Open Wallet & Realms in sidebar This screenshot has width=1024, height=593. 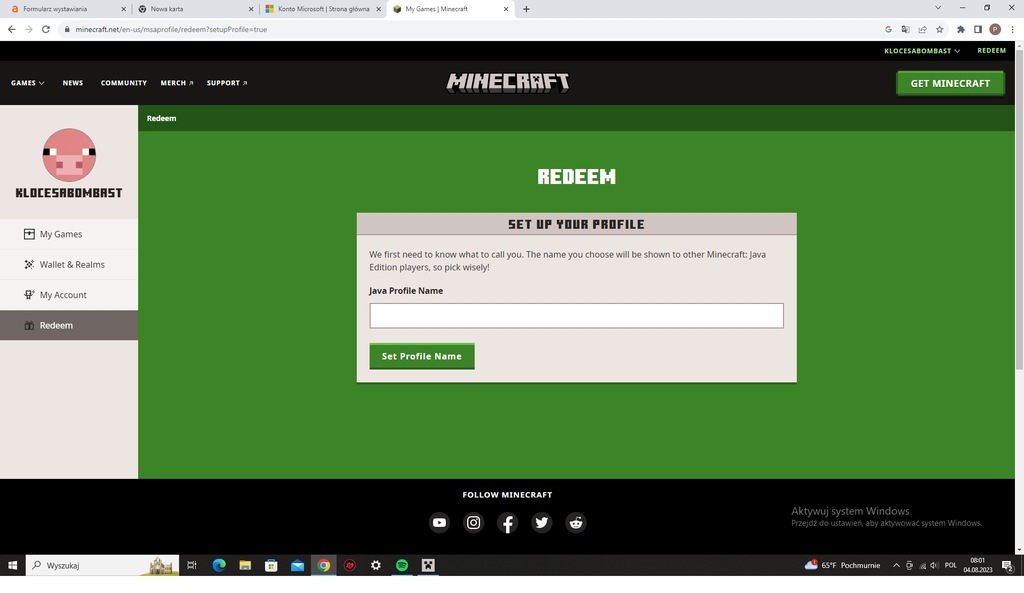(69, 264)
